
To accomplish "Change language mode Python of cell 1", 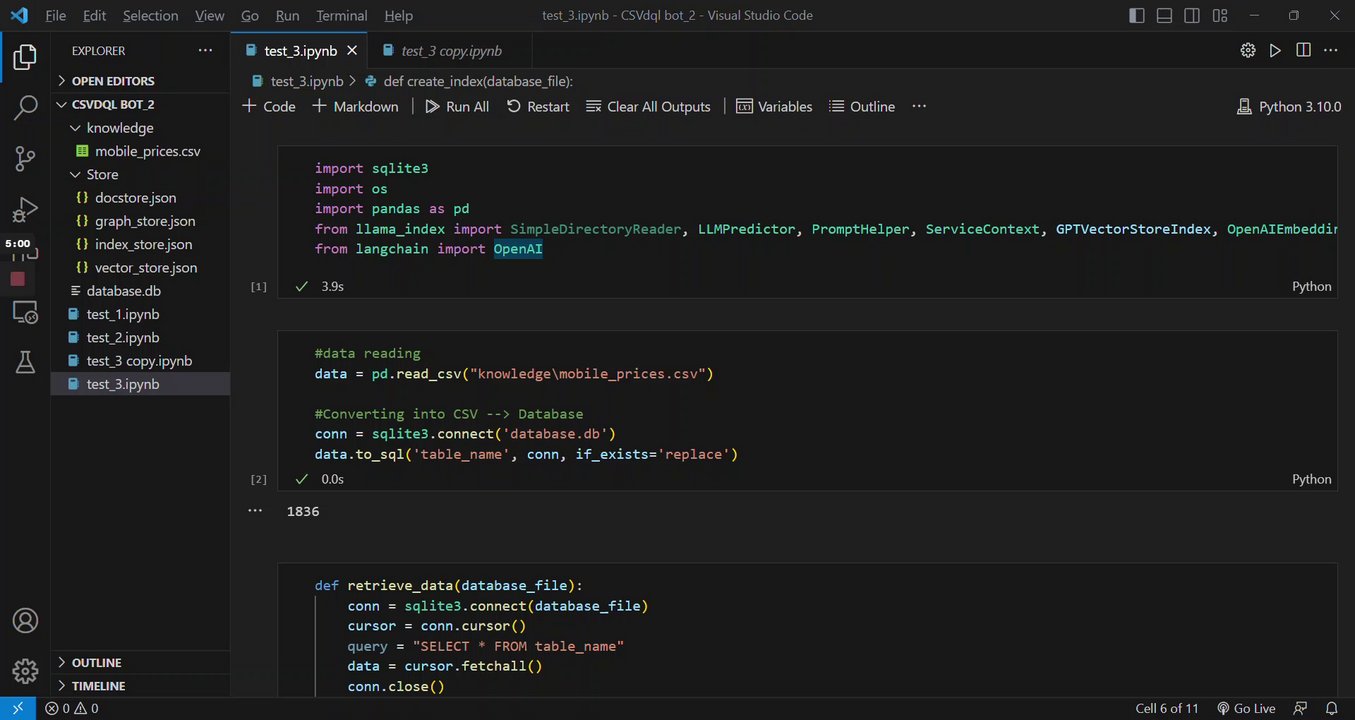I will pyautogui.click(x=1311, y=286).
